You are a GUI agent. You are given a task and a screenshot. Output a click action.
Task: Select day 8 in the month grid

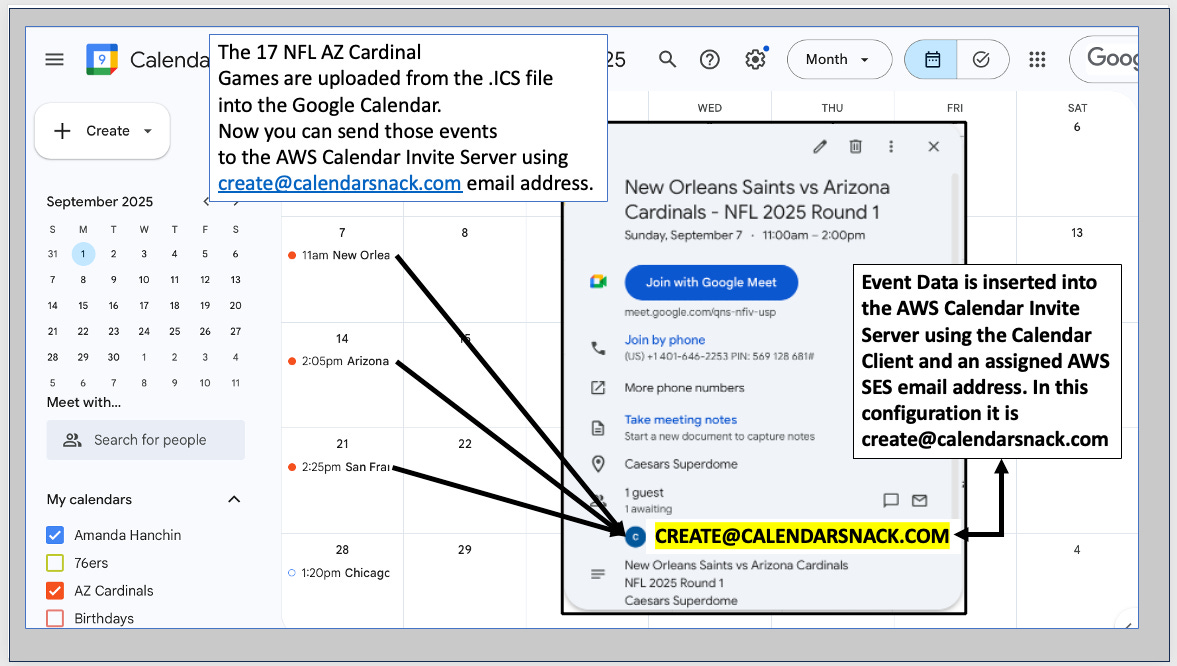point(465,233)
